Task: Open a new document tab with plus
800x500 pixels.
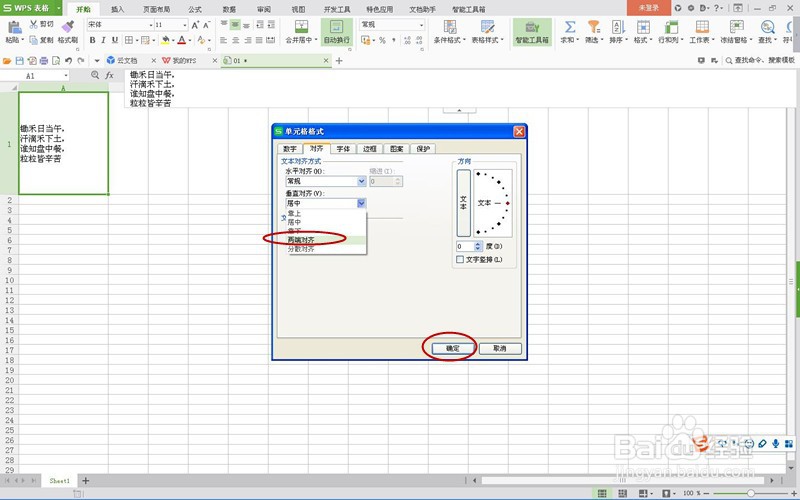Action: pos(339,61)
